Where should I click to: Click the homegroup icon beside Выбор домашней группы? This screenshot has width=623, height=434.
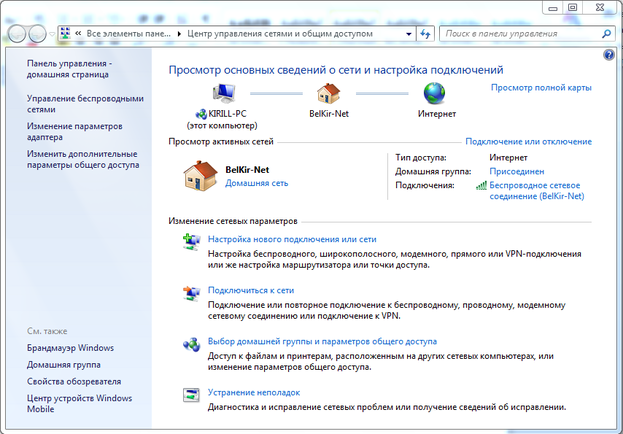tap(192, 344)
